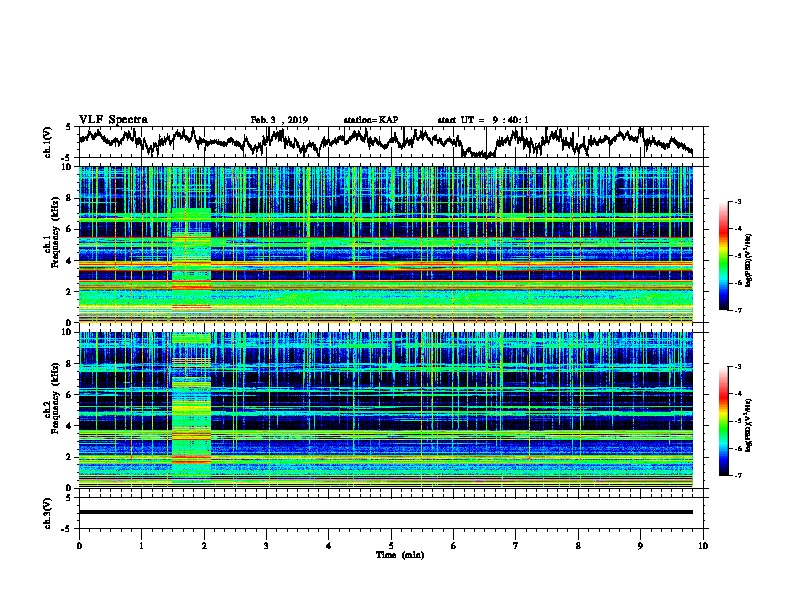Image resolution: width=792 pixels, height=612 pixels.
Task: Click the "2" tick on the time axis
Action: (x=204, y=545)
